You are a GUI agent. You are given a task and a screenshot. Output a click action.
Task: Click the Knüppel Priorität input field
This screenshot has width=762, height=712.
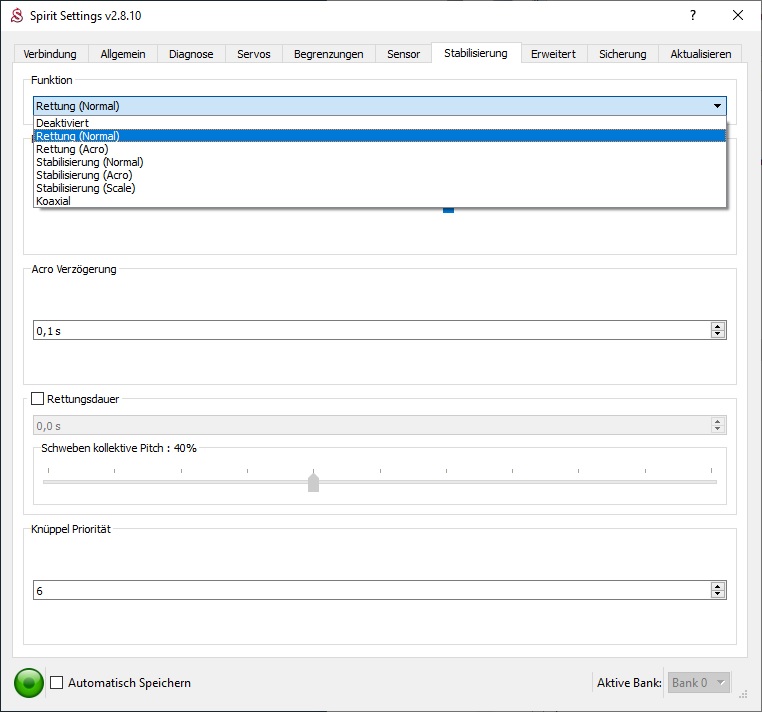tap(370, 590)
